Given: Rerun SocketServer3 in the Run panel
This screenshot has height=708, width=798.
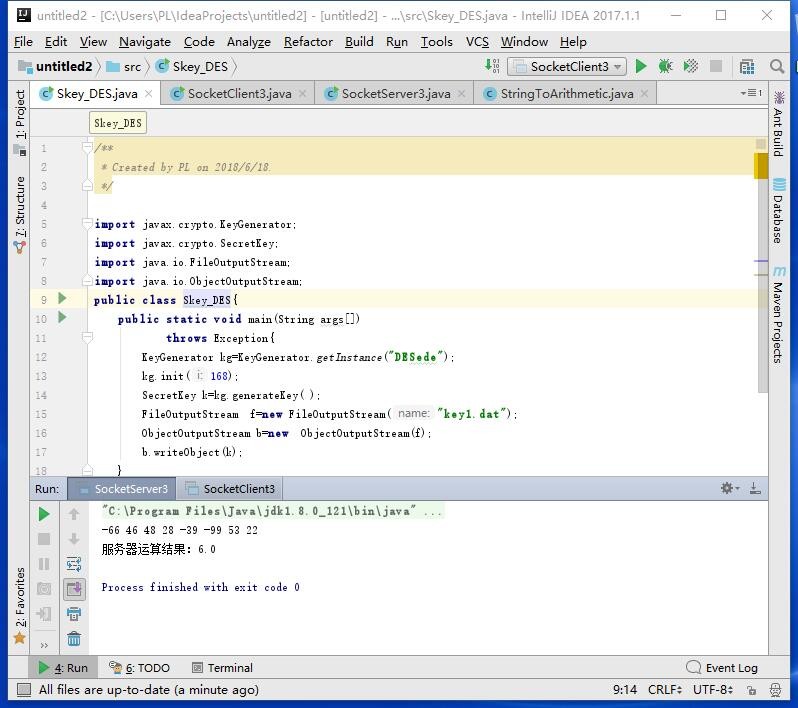Looking at the screenshot, I should click(44, 514).
